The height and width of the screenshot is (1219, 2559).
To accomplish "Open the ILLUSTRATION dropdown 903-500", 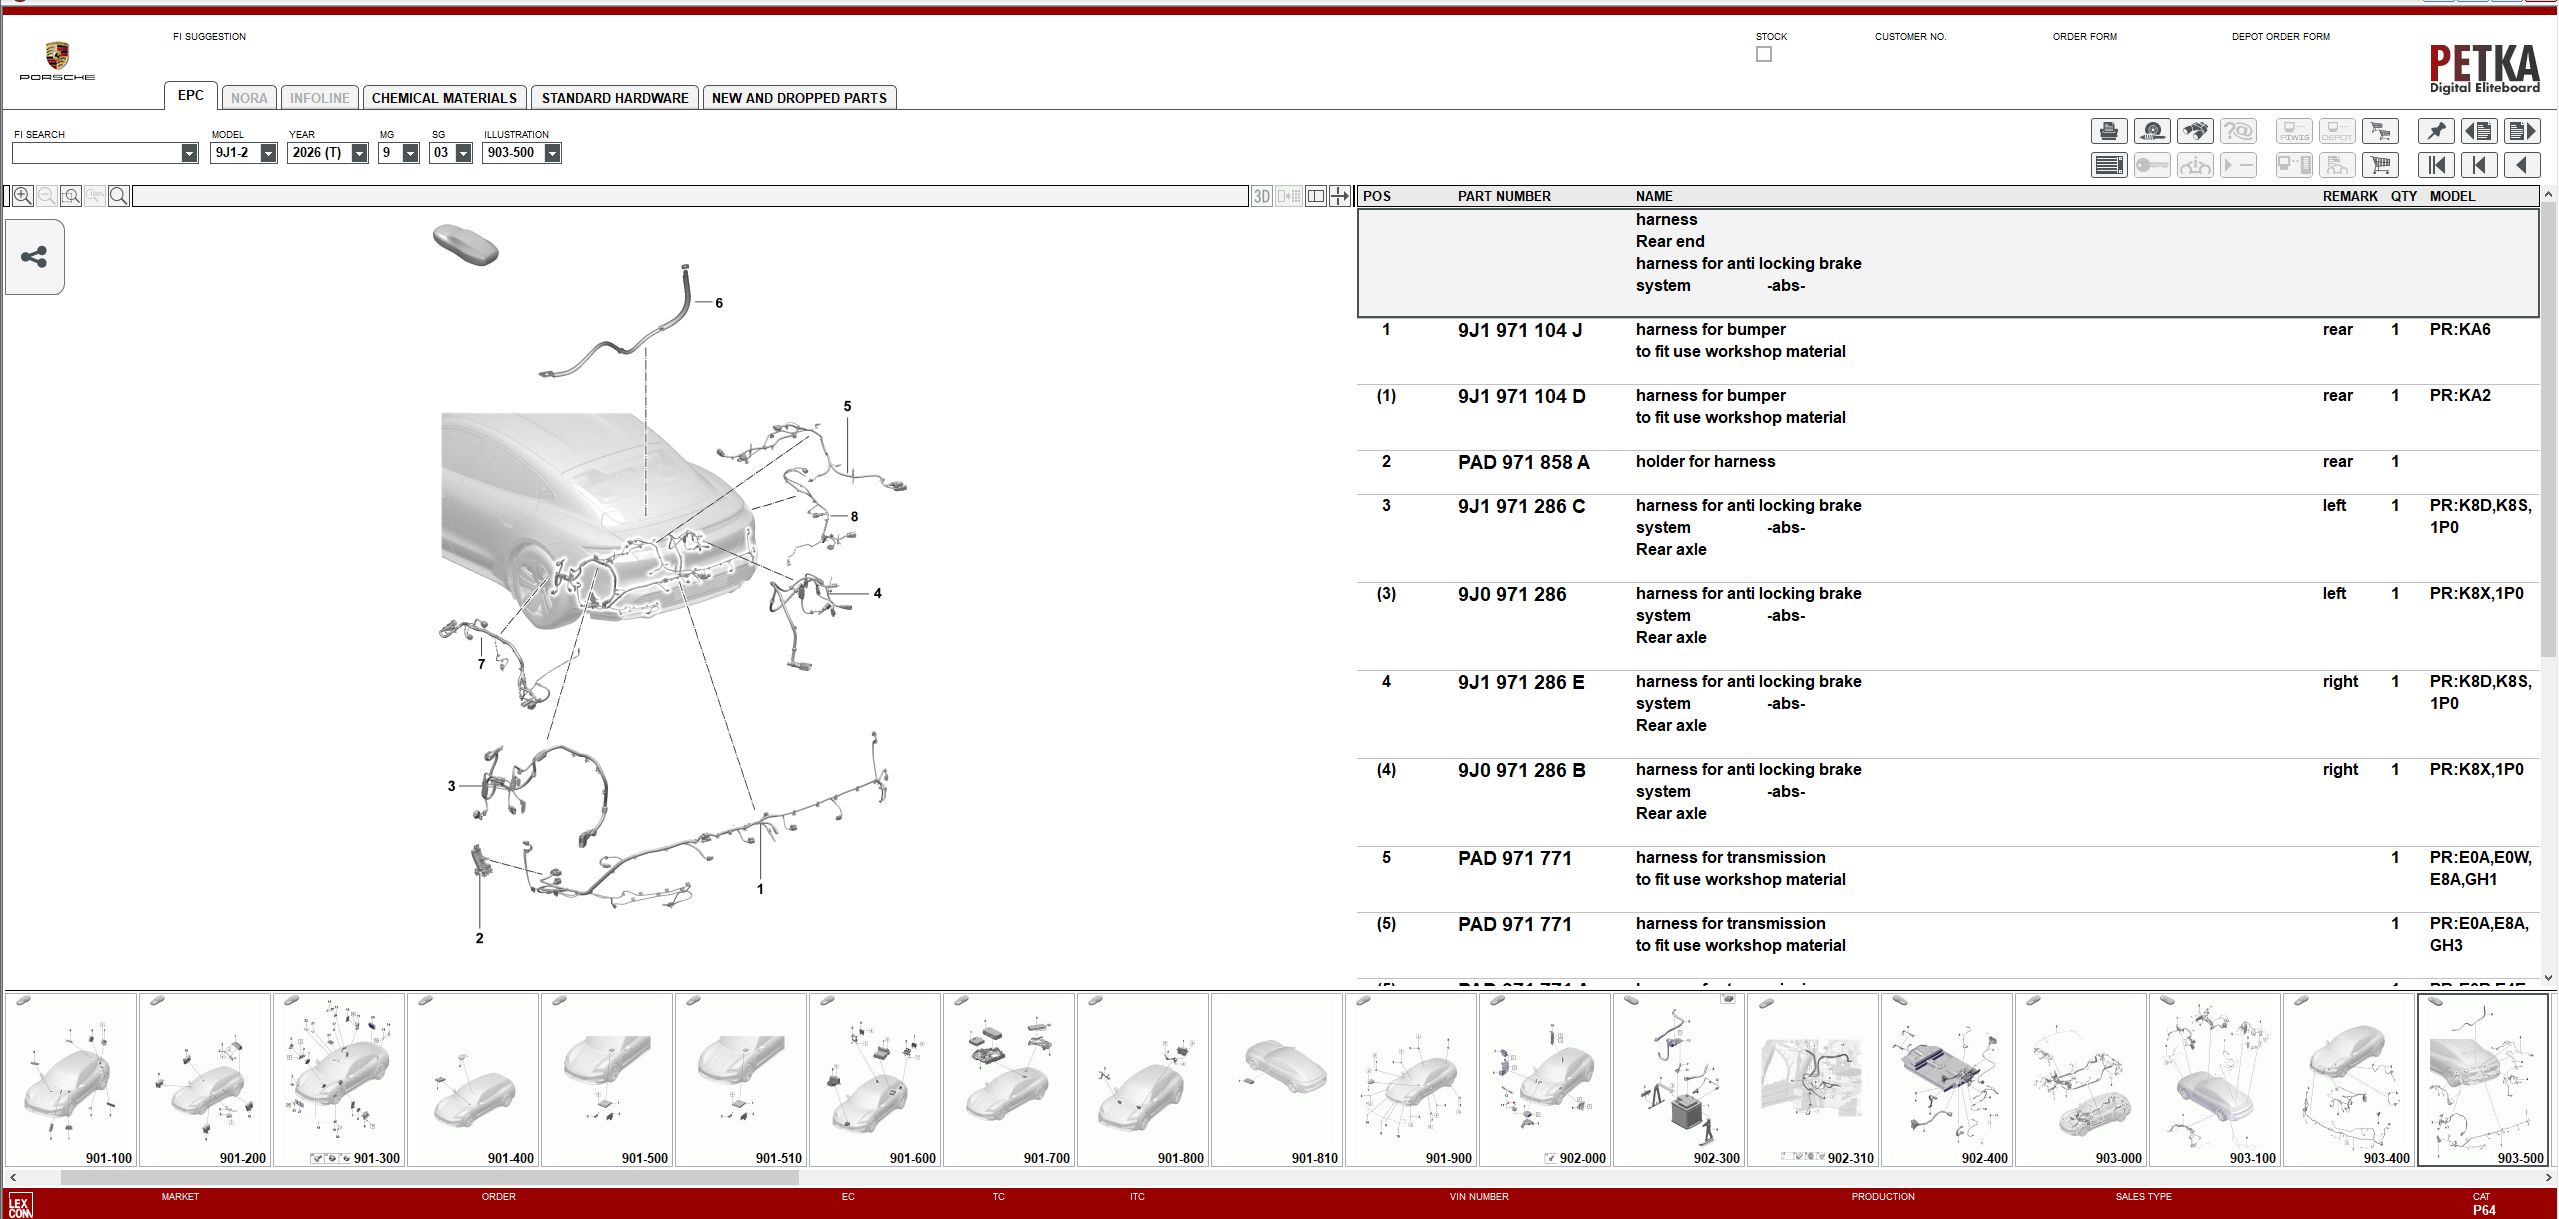I will (x=551, y=153).
